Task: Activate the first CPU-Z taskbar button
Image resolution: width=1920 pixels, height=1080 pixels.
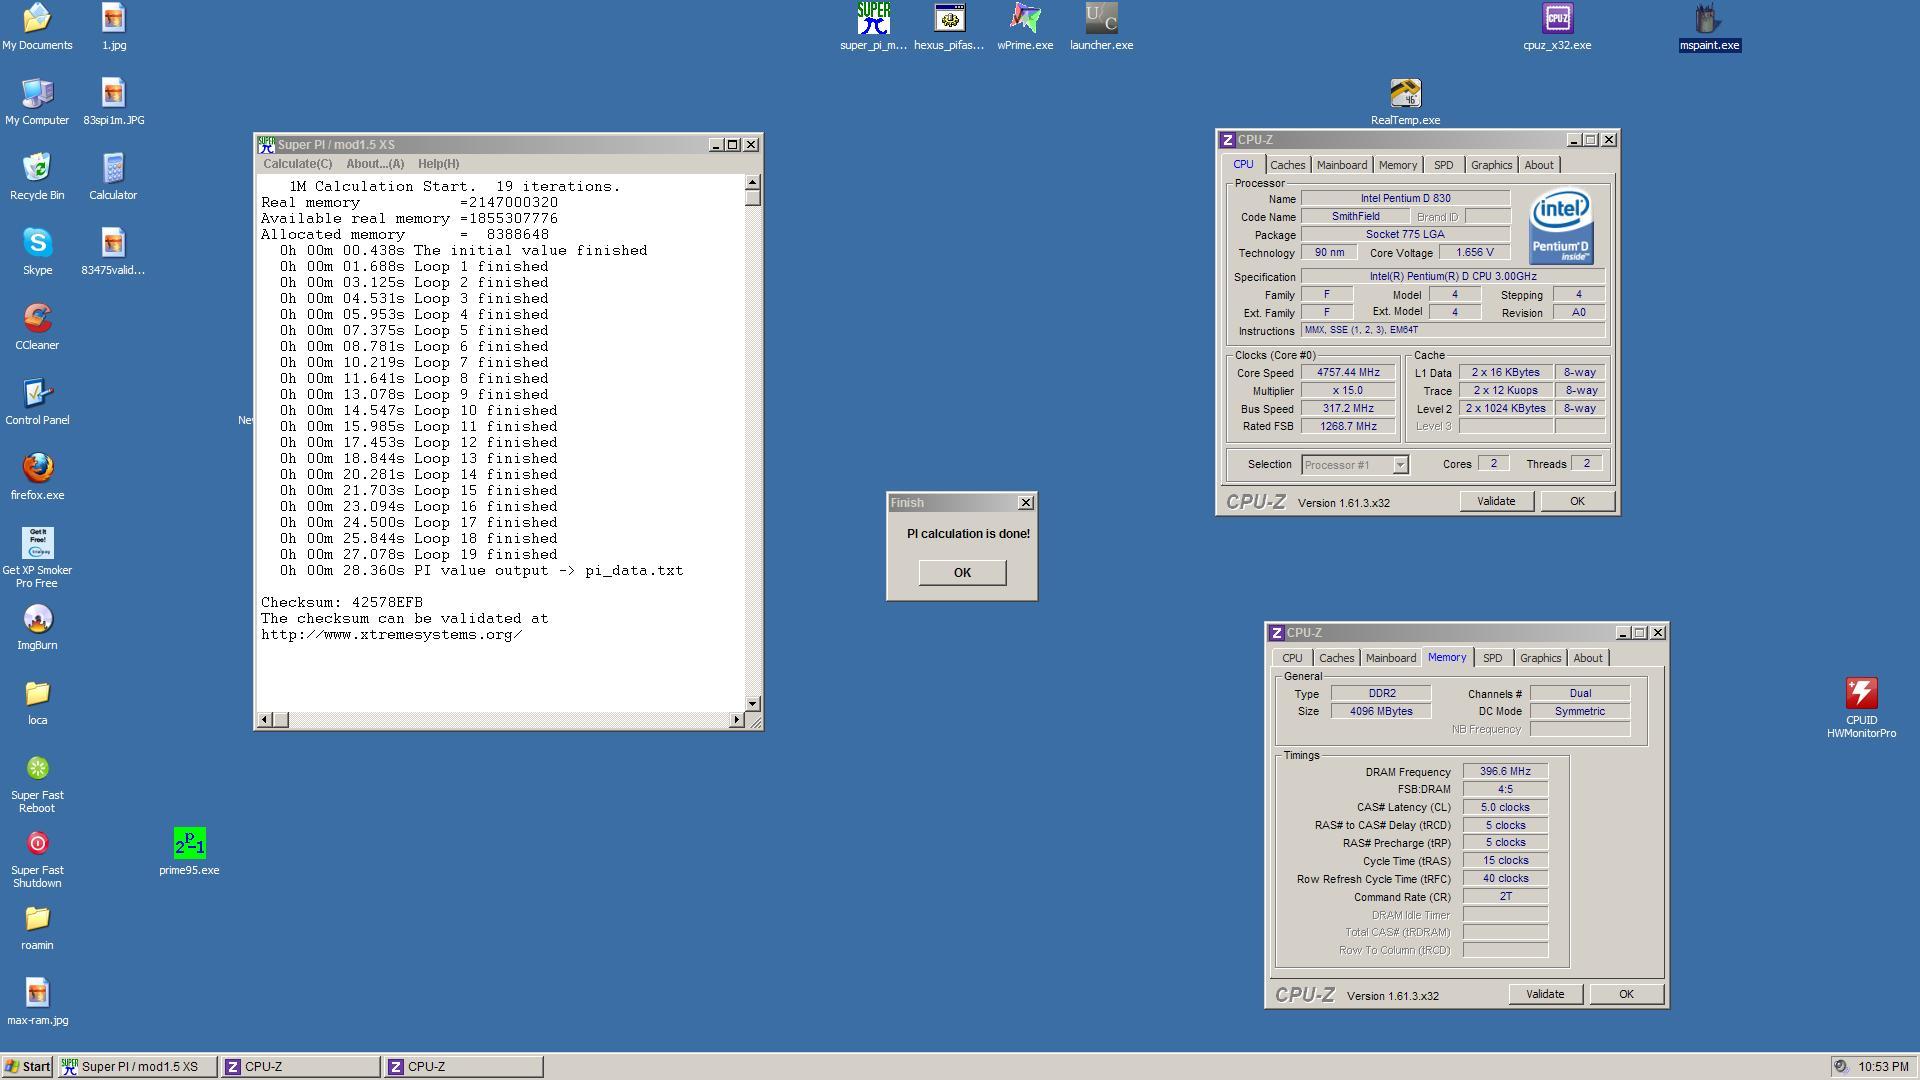Action: (301, 1066)
